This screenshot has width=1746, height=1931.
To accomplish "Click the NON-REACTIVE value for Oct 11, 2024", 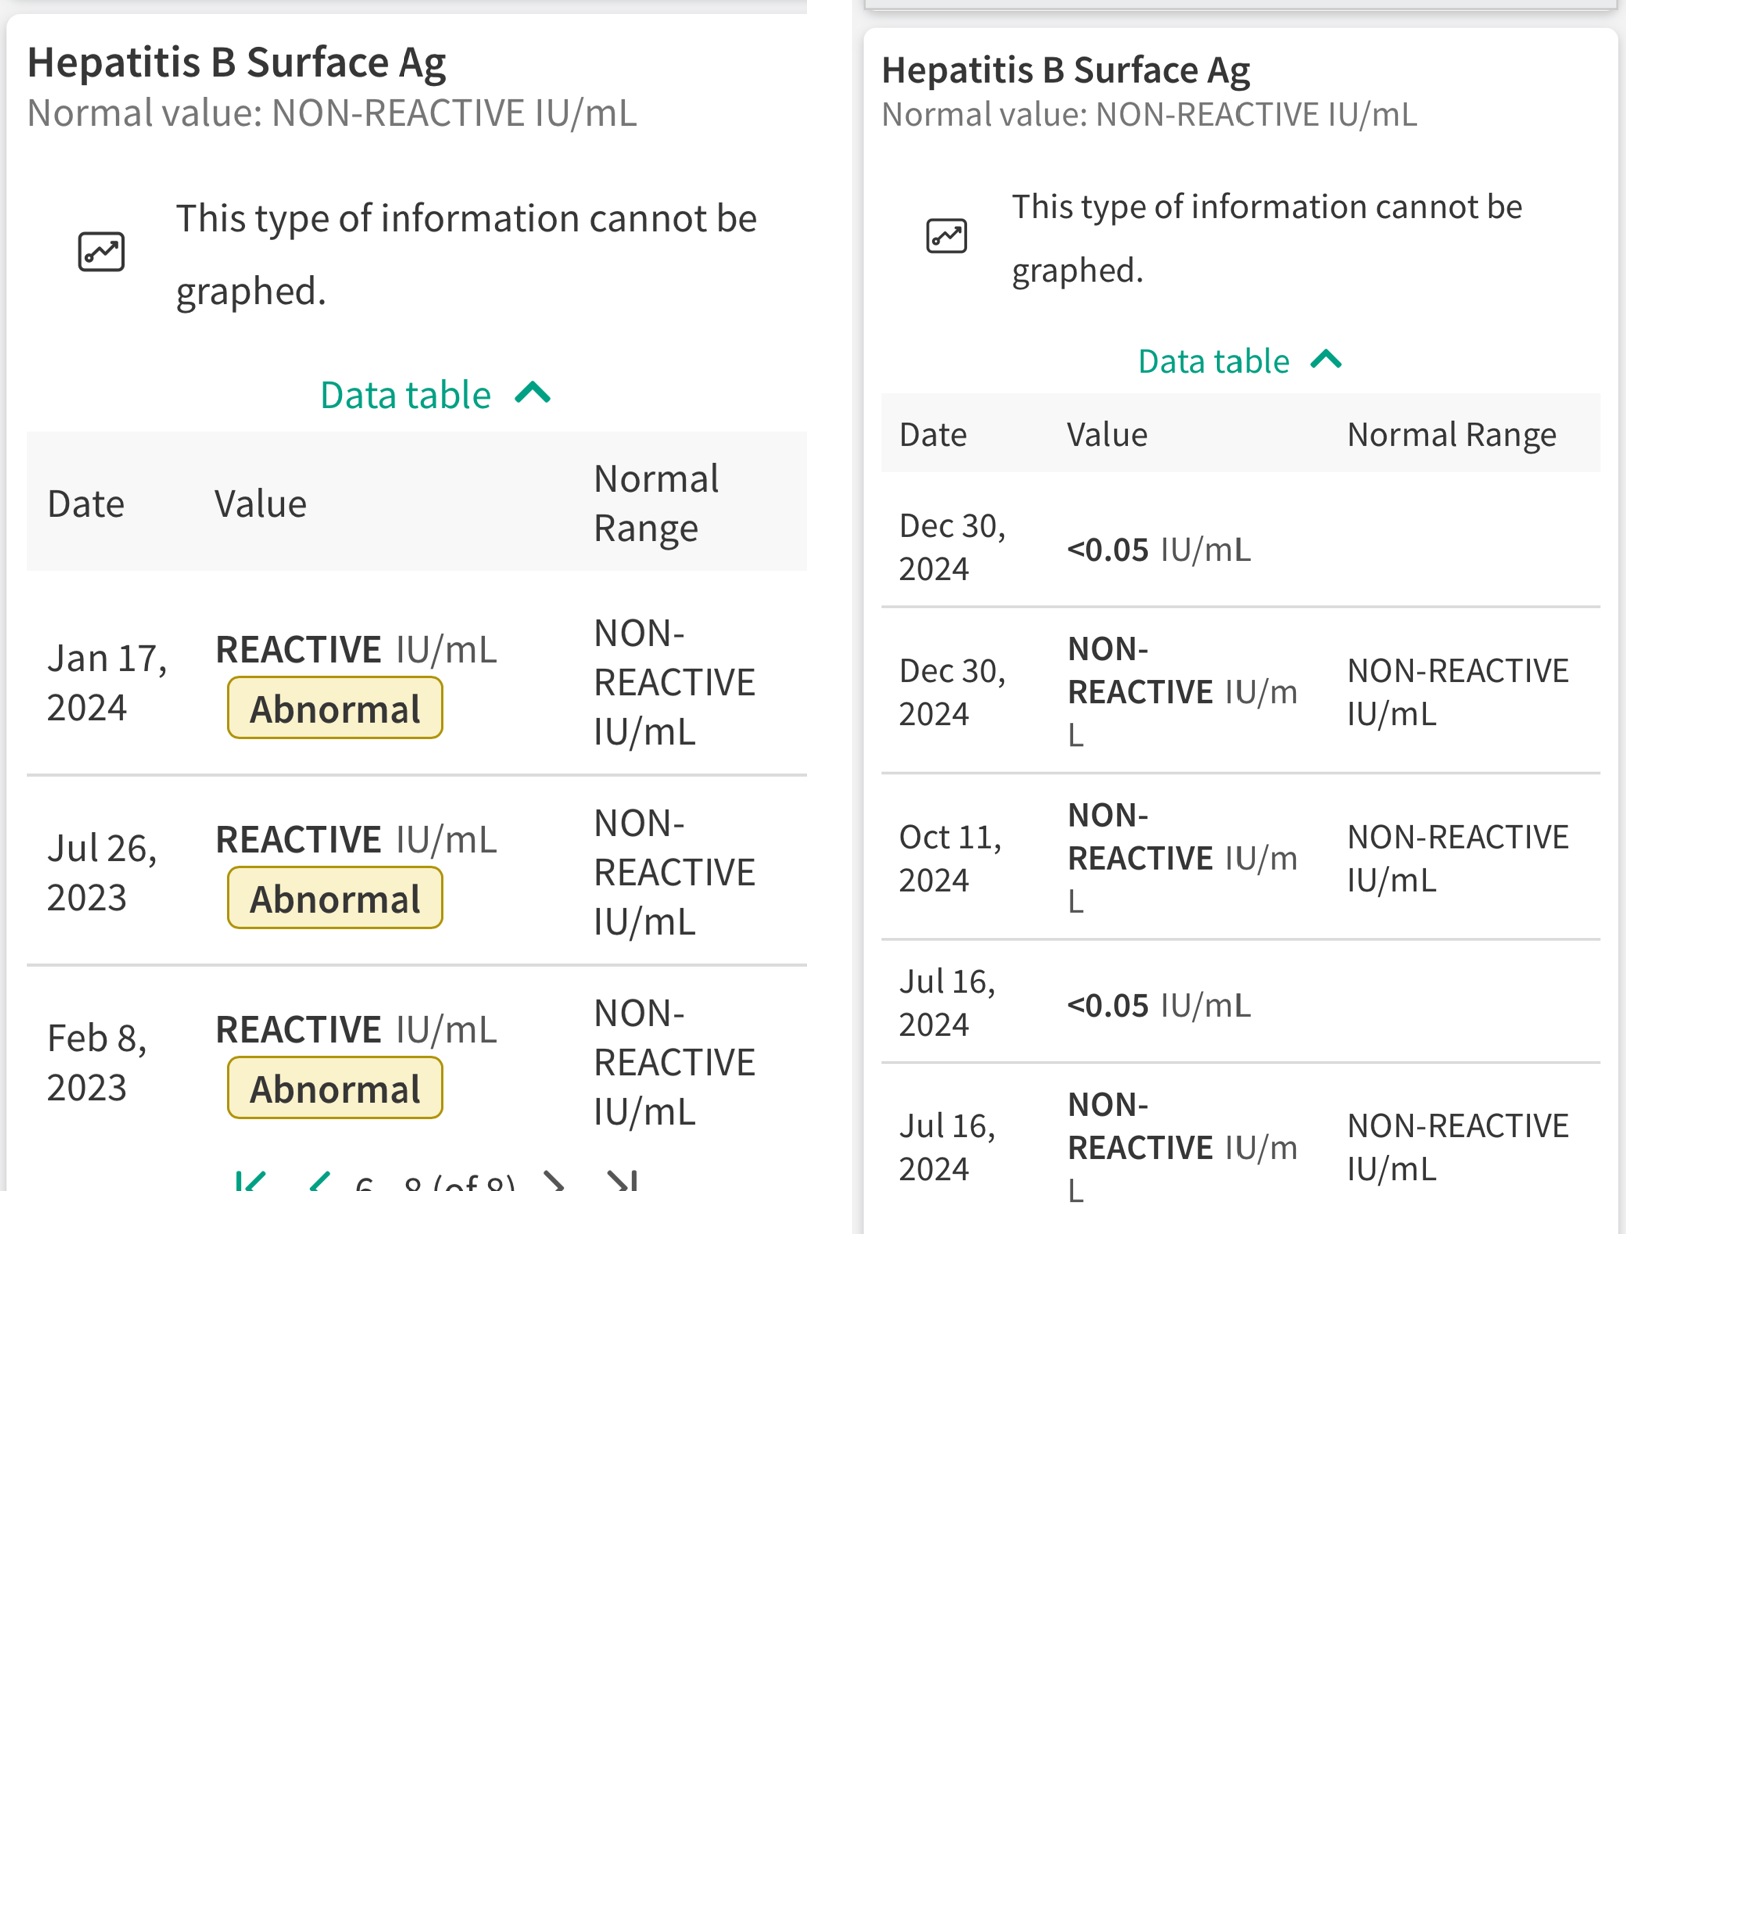I will 1182,857.
